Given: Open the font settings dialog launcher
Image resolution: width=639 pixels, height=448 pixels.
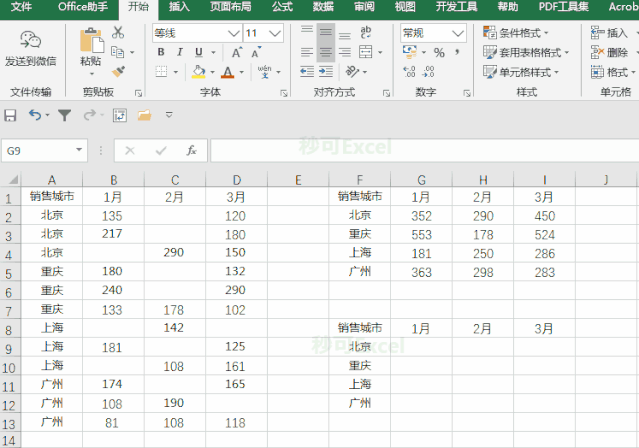Looking at the screenshot, I should [283, 93].
